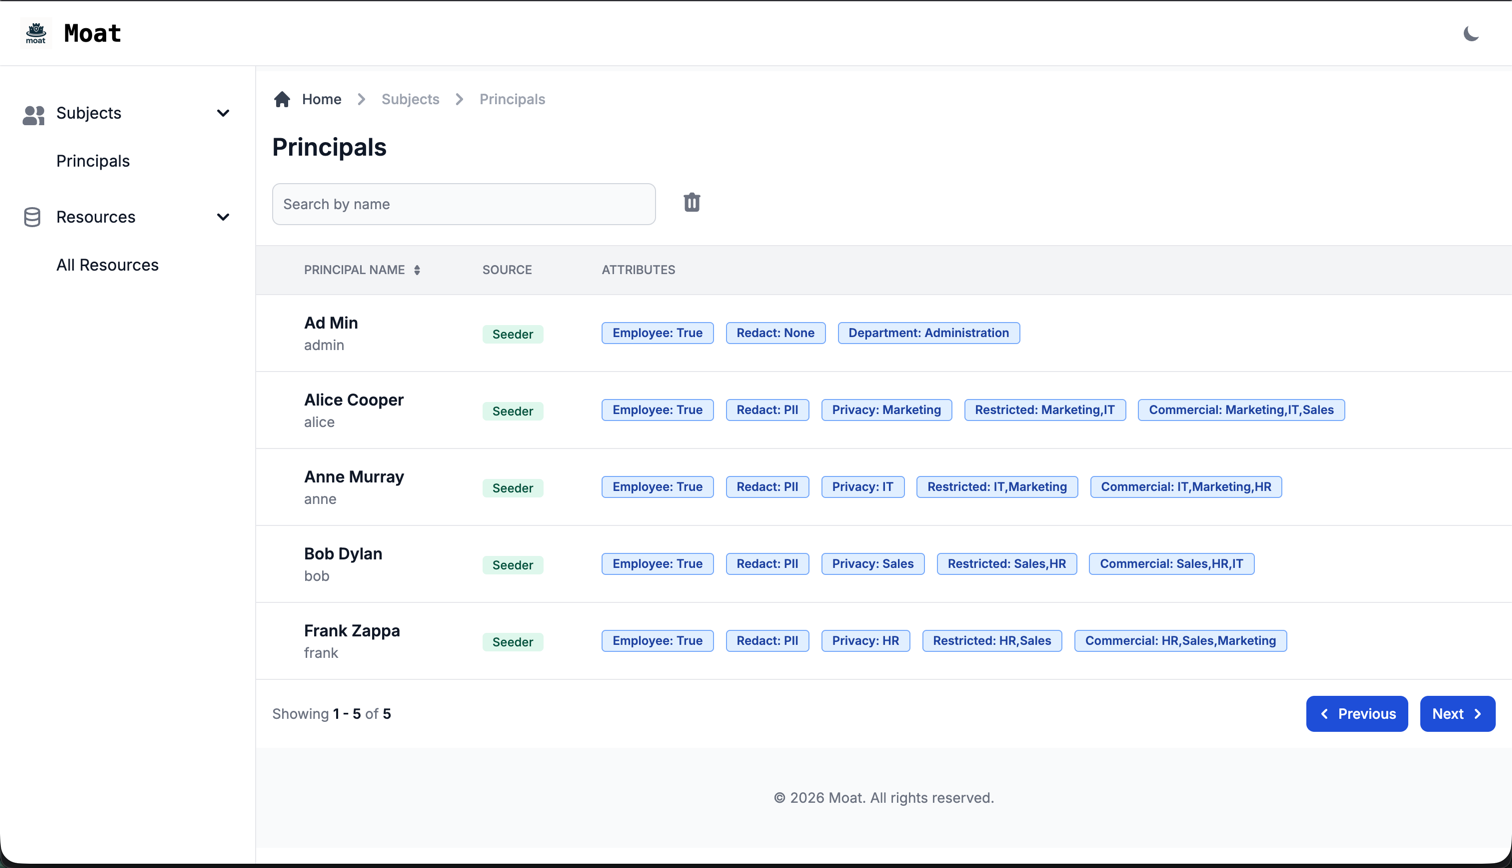
Task: Select the Resources database icon in sidebar
Action: tap(31, 217)
